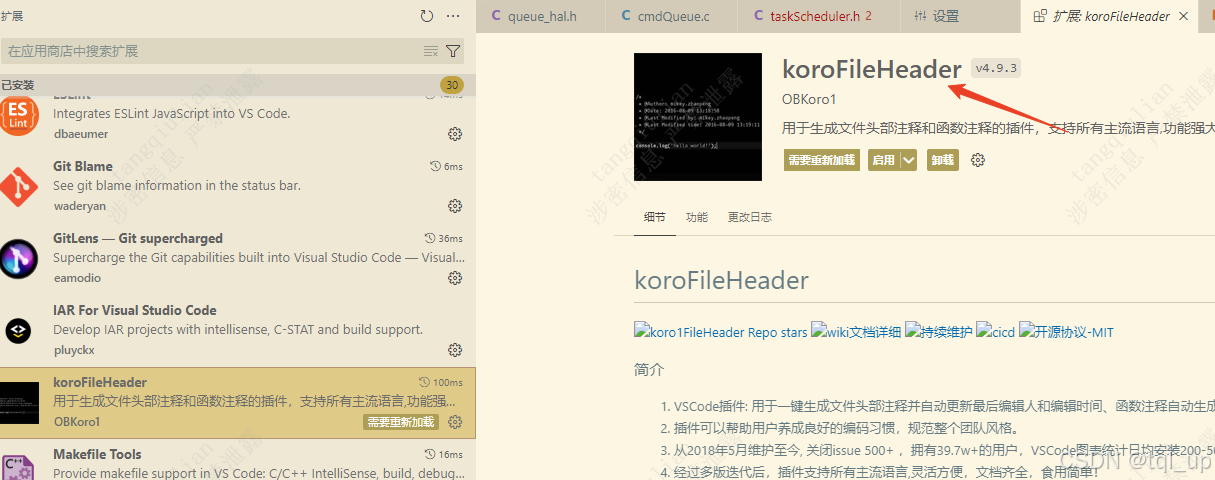The width and height of the screenshot is (1215, 480).
Task: Collapse the 已安装 section header
Action: [238, 85]
